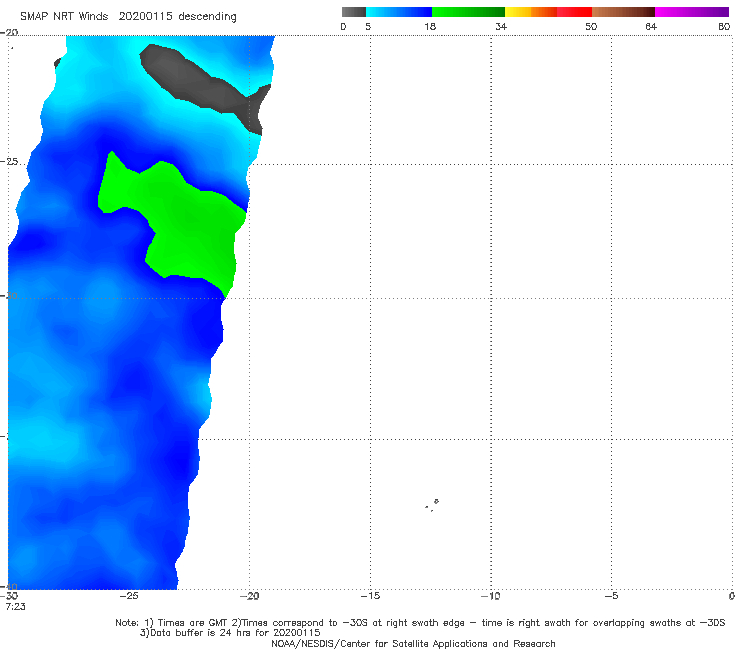Click the yellow-orange segment of the color bar
Image resolution: width=740 pixels, height=650 pixels.
[531, 12]
